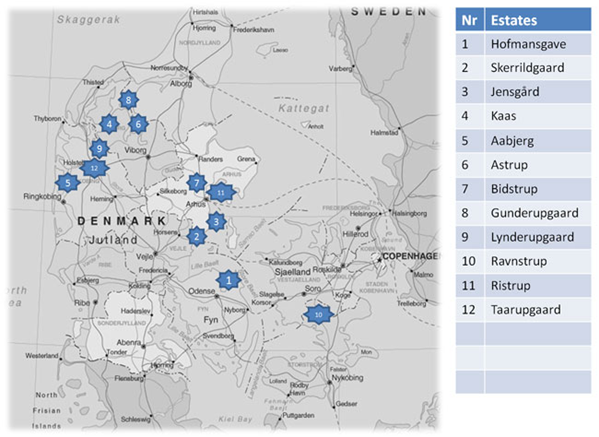Click star marker 1 near Odense
The image size is (599, 437).
coord(228,280)
